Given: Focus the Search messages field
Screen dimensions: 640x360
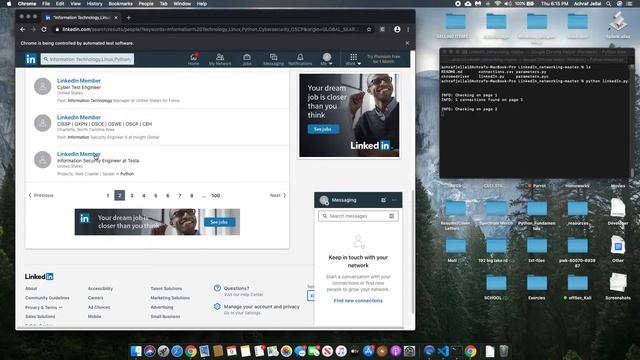Looking at the screenshot, I should (358, 216).
